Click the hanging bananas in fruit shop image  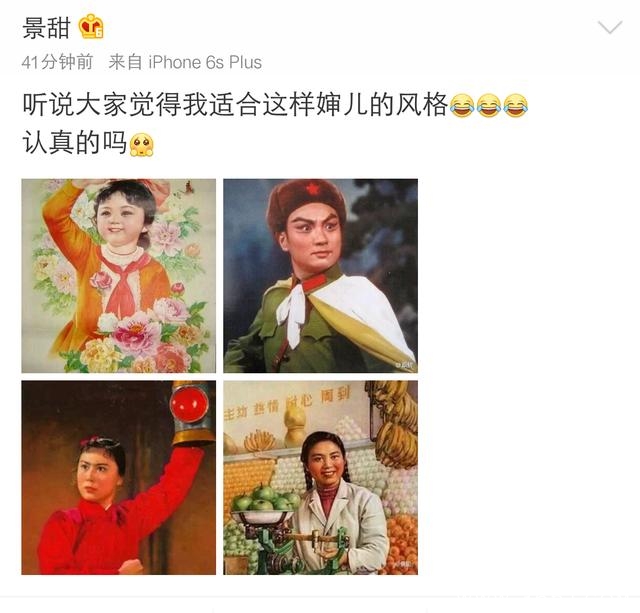396,429
